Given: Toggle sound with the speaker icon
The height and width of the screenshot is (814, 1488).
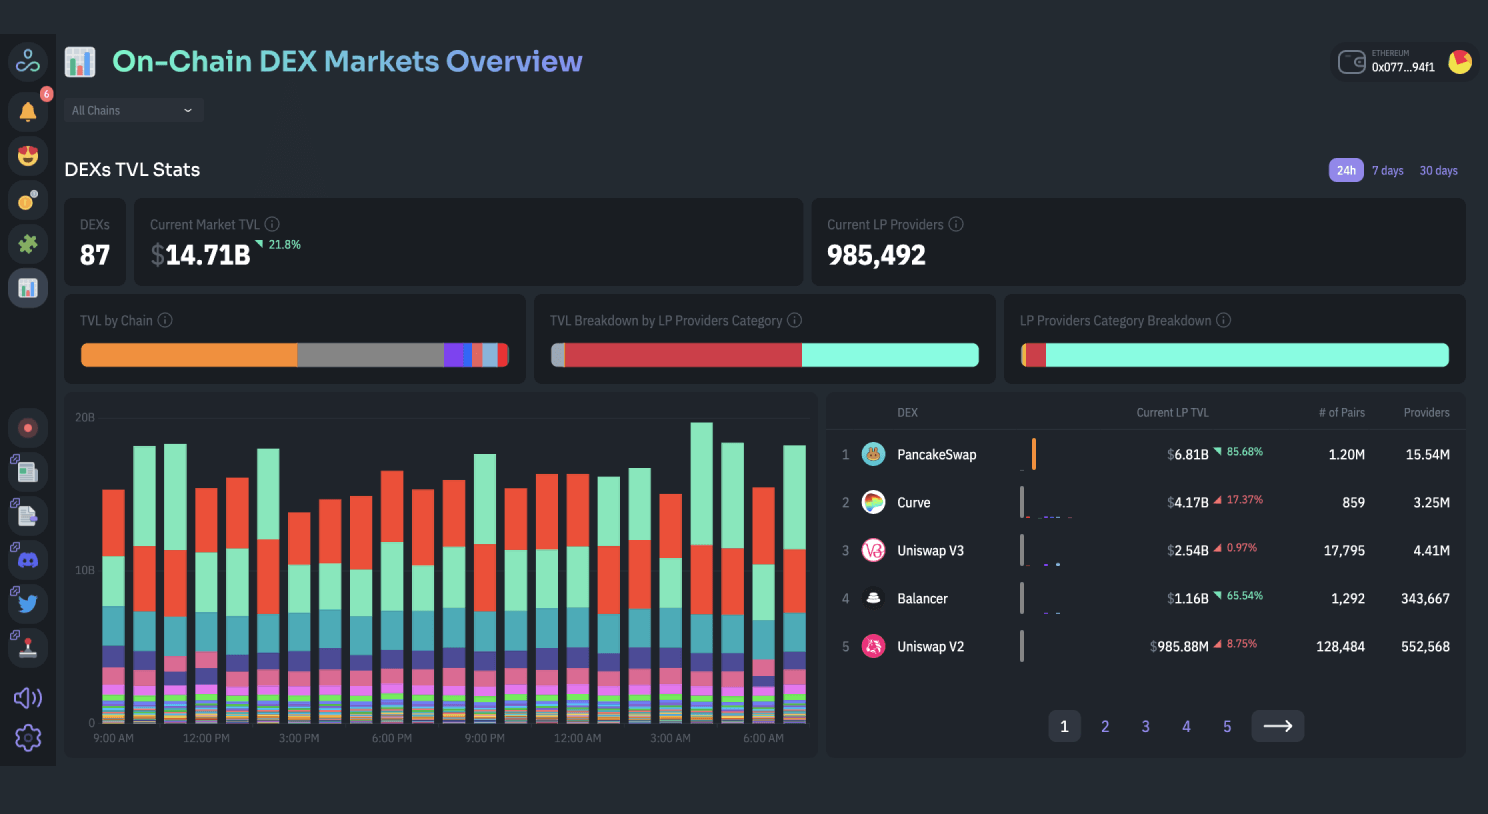Looking at the screenshot, I should click(x=28, y=697).
